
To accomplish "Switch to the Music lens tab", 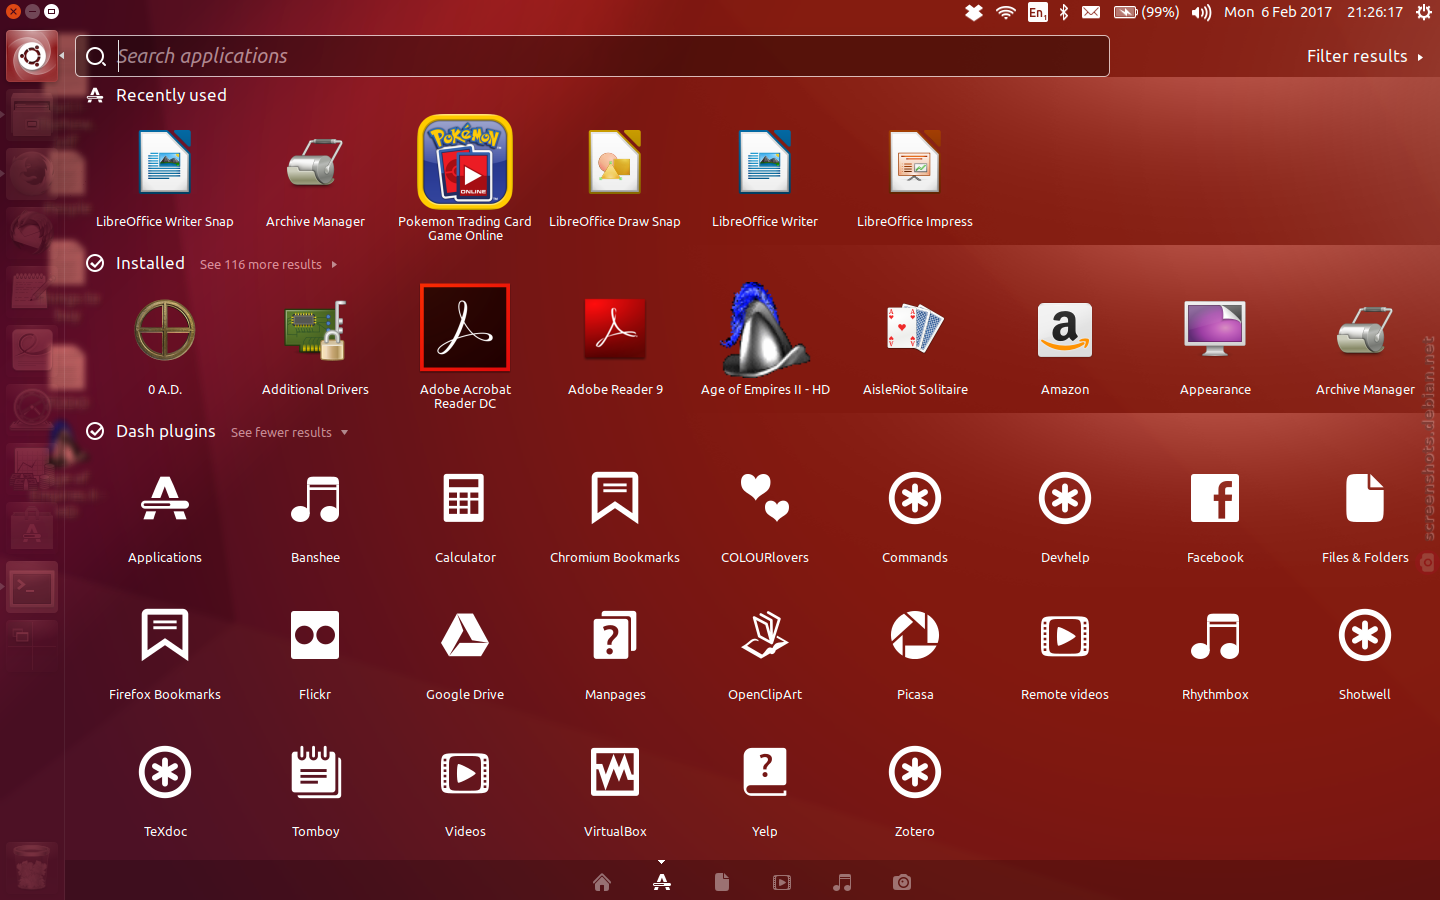I will (842, 882).
